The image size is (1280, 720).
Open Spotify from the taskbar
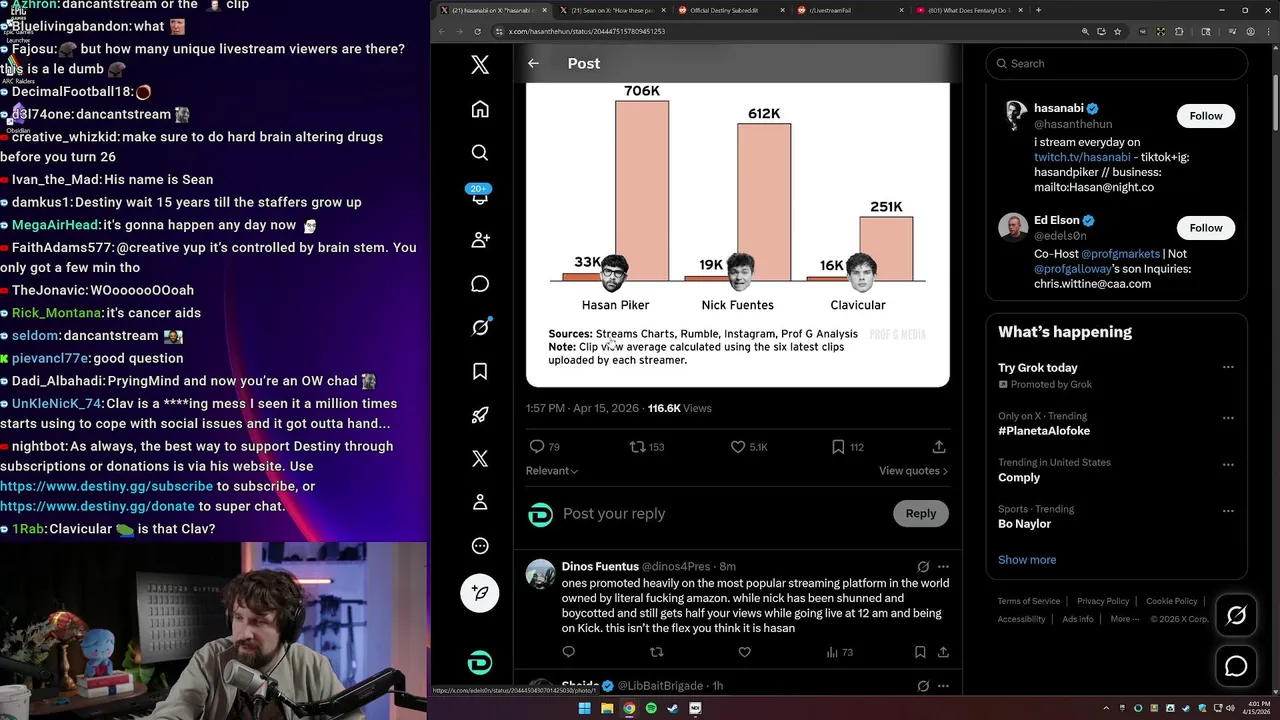(651, 708)
